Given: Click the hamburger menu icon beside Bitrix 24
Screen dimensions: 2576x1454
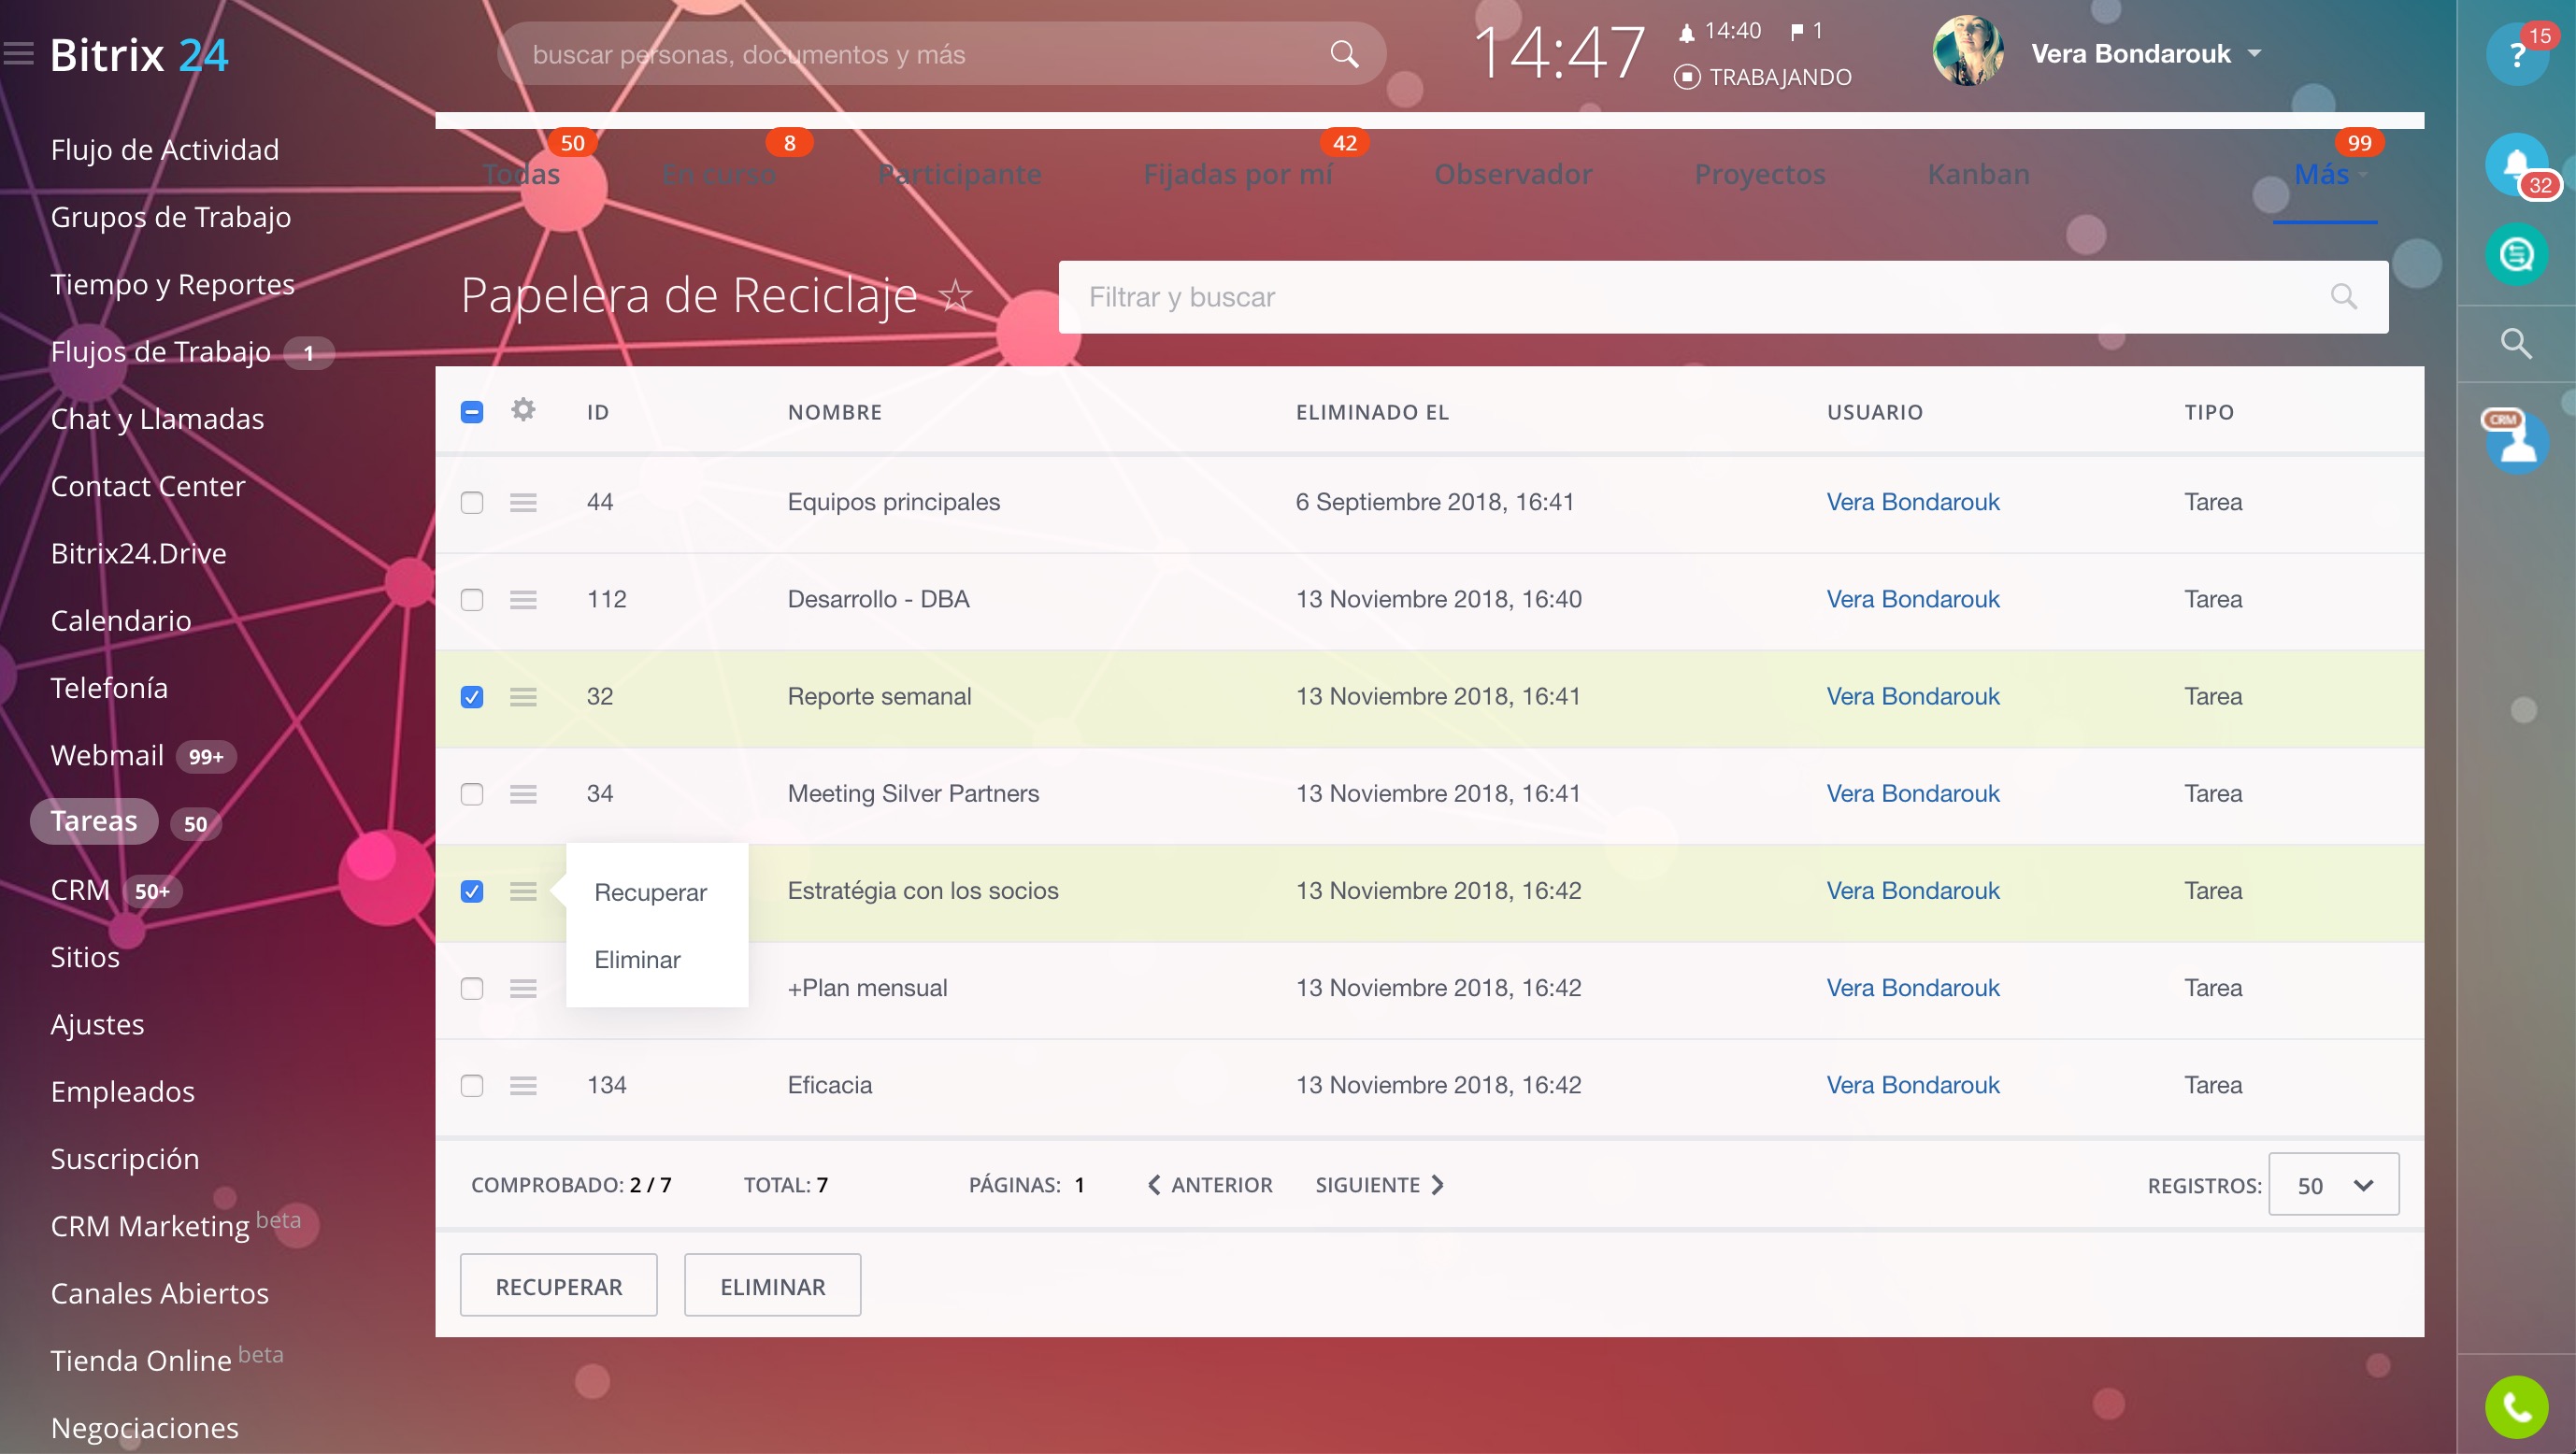Looking at the screenshot, I should click(18, 53).
